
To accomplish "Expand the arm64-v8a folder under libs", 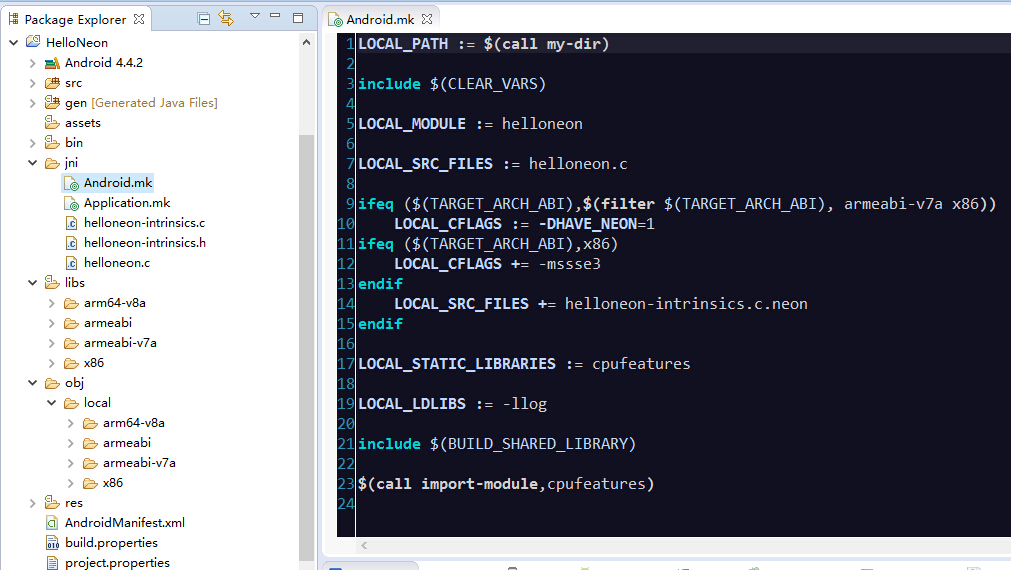I will pyautogui.click(x=52, y=303).
